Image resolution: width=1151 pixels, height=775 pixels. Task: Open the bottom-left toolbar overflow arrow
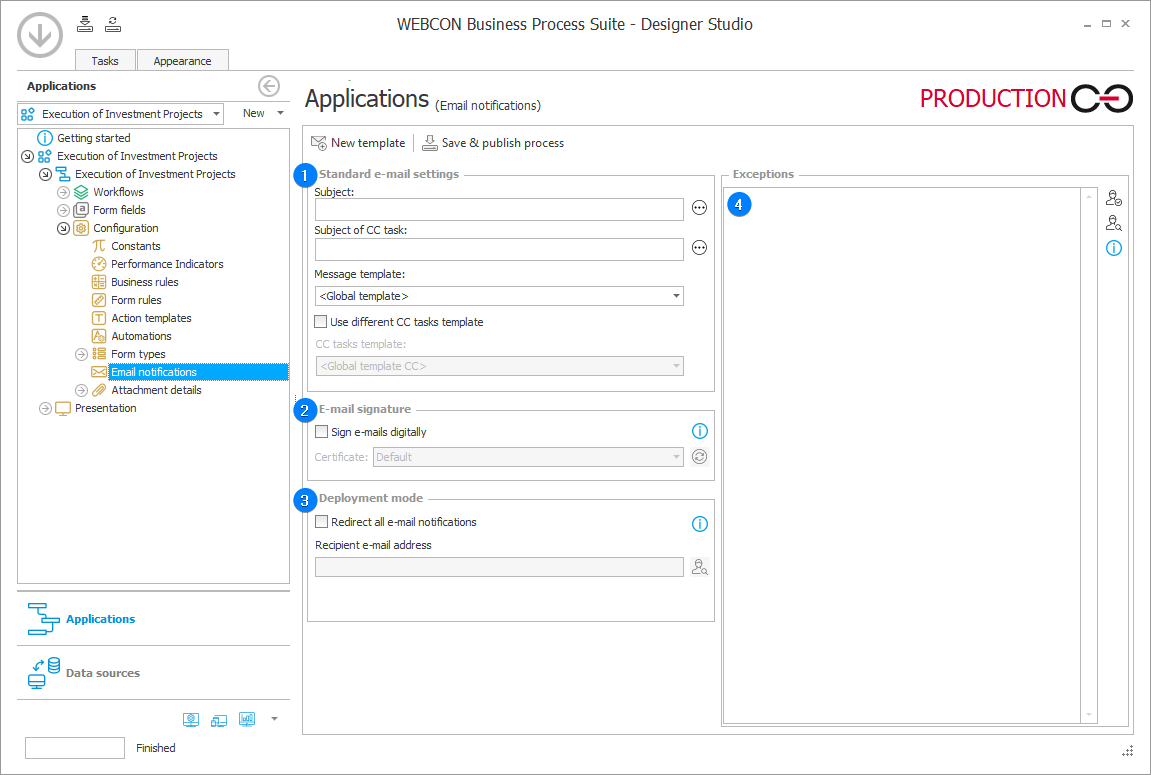pyautogui.click(x=275, y=719)
